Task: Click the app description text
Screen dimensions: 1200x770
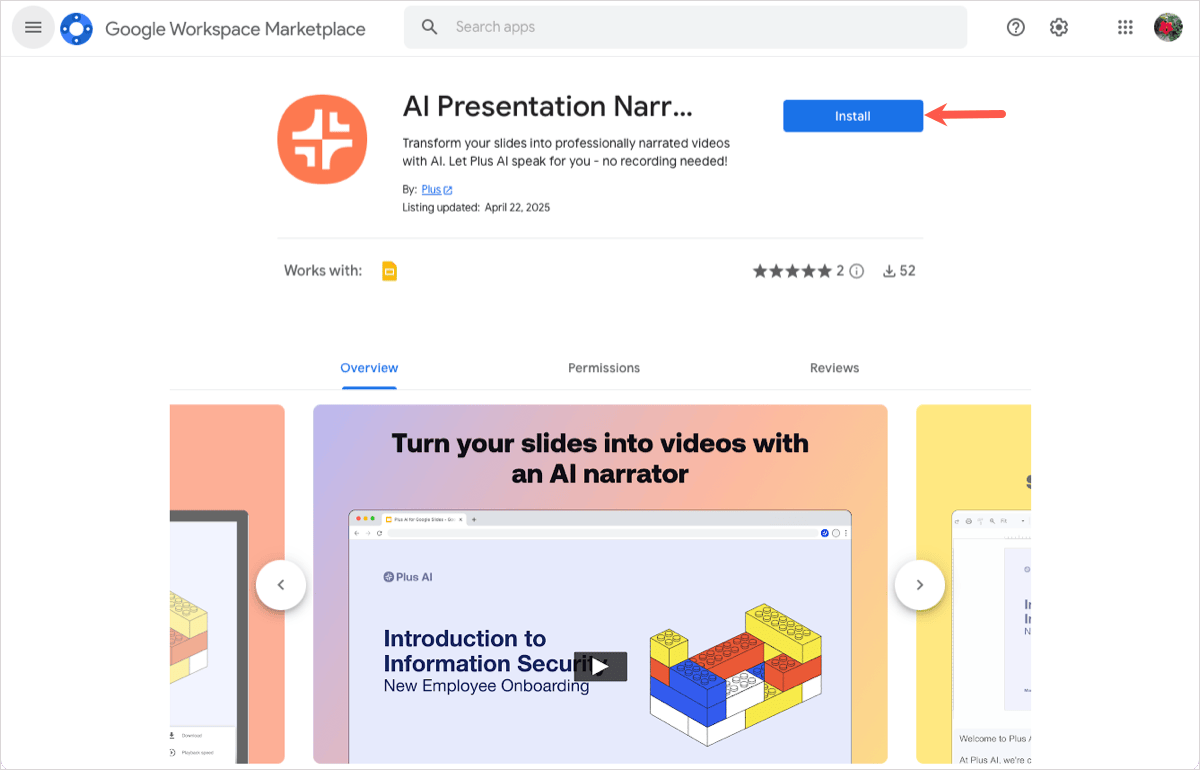Action: 566,152
